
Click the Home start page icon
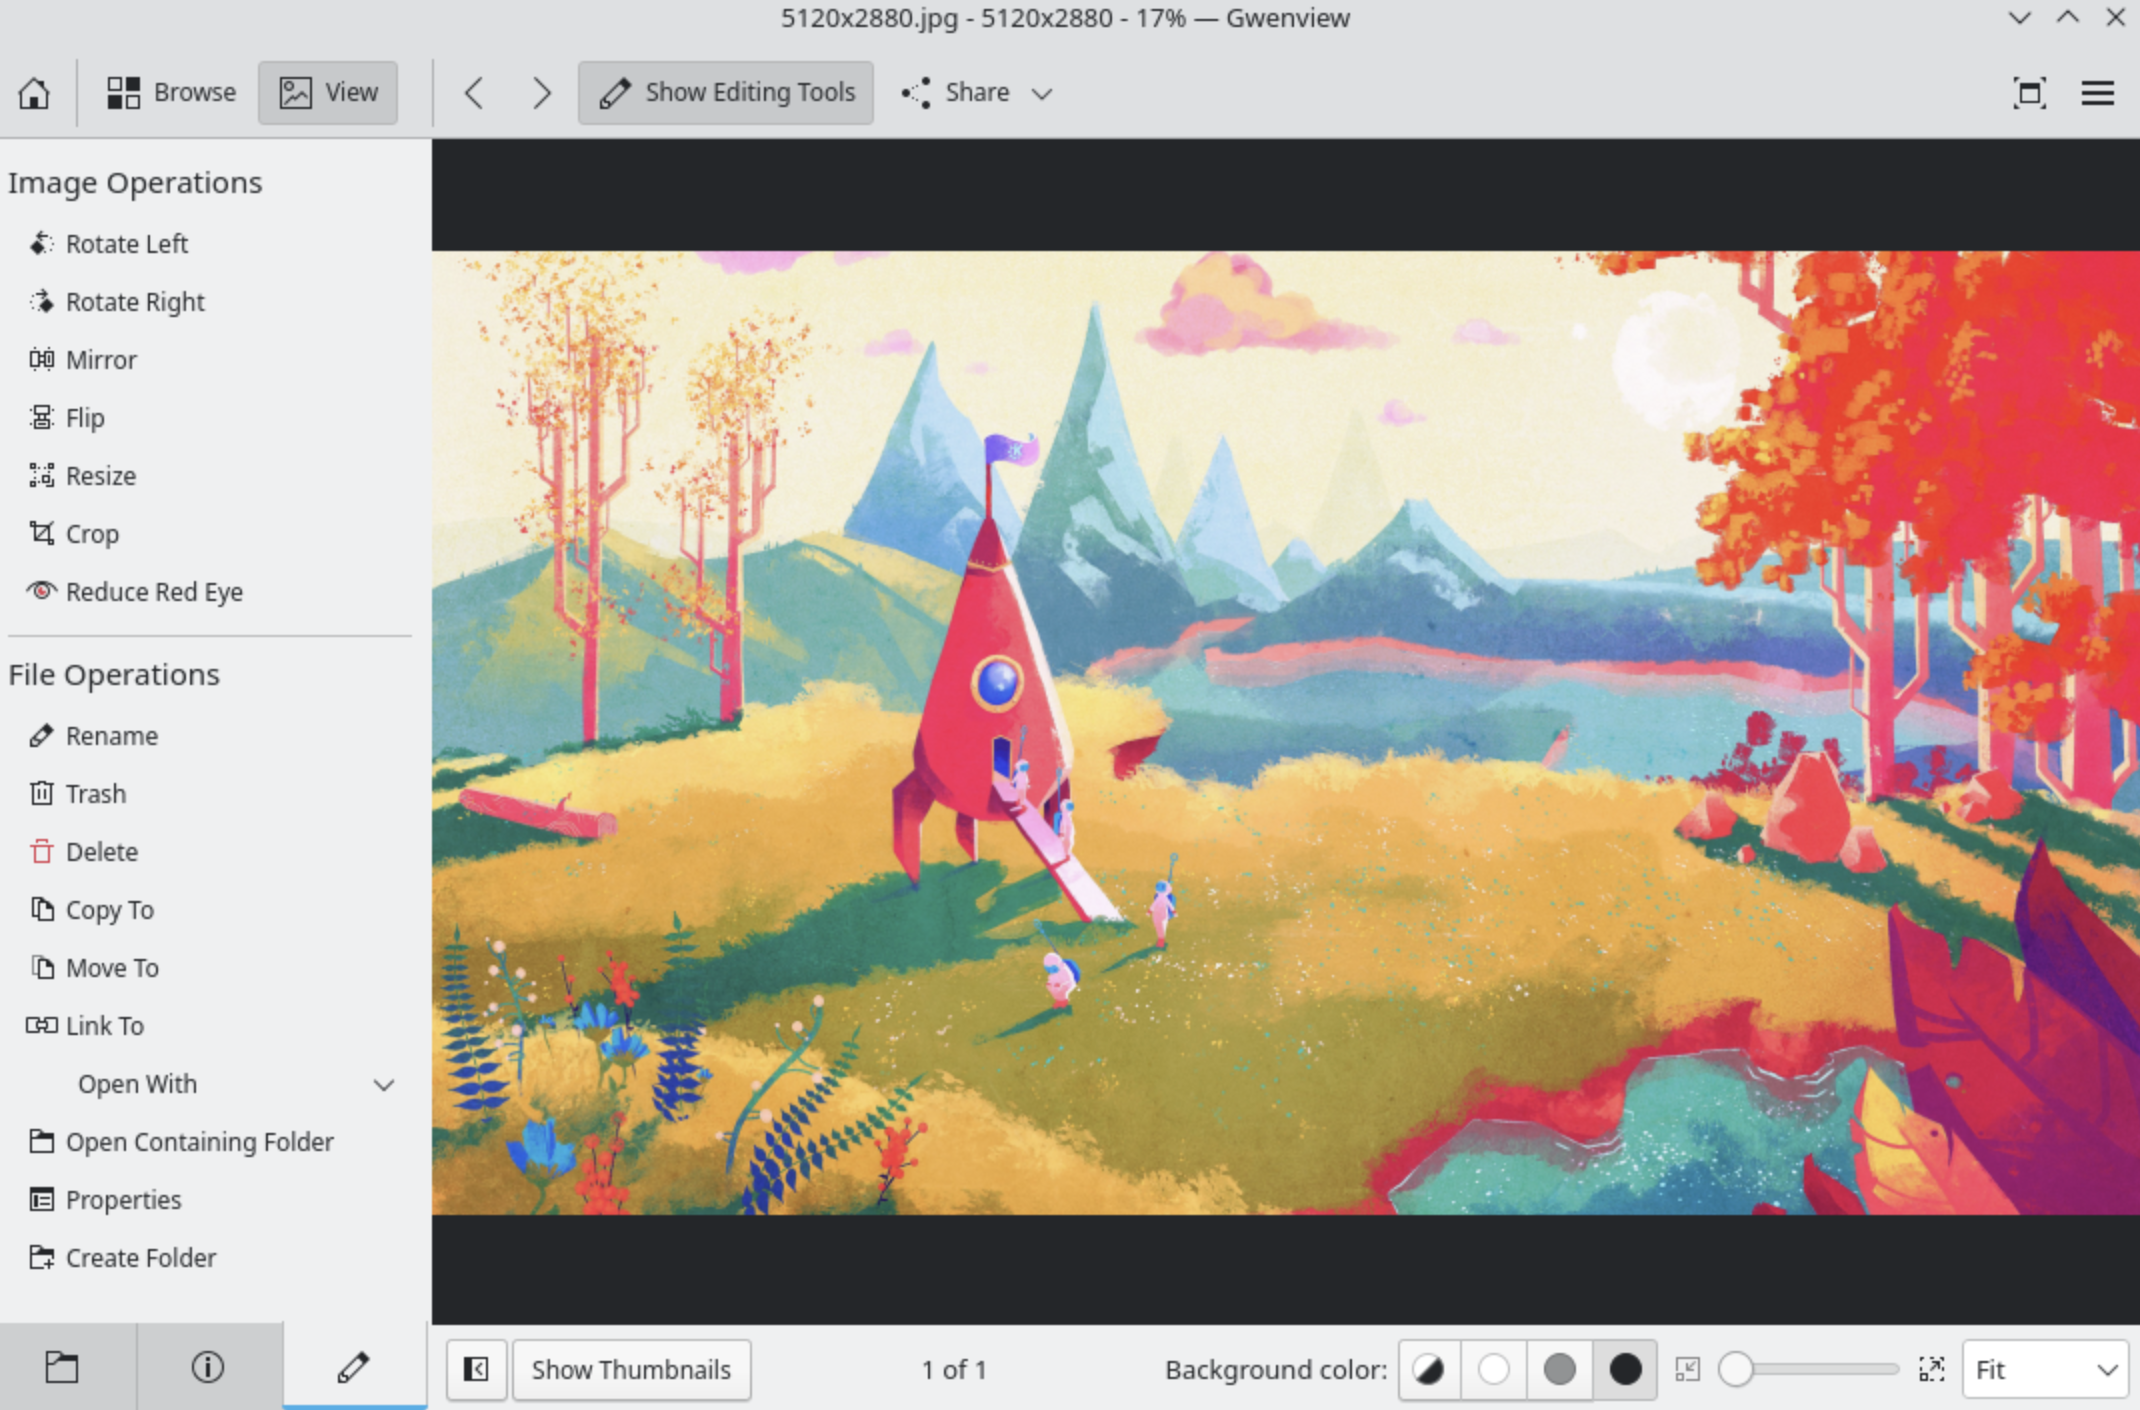[34, 93]
